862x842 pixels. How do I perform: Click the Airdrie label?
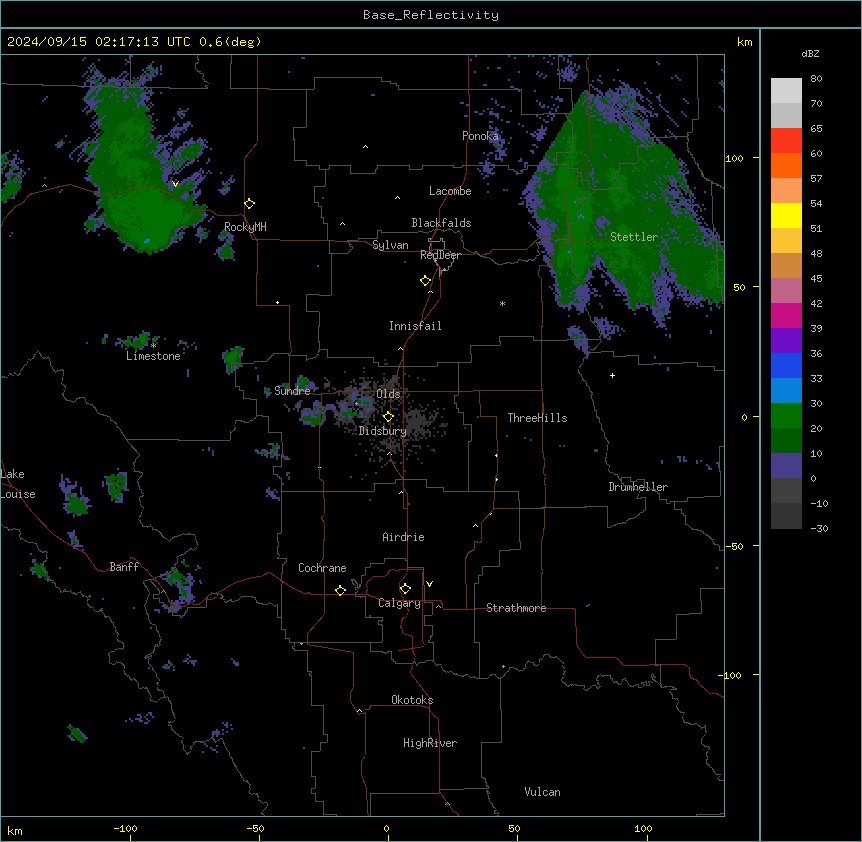point(404,537)
